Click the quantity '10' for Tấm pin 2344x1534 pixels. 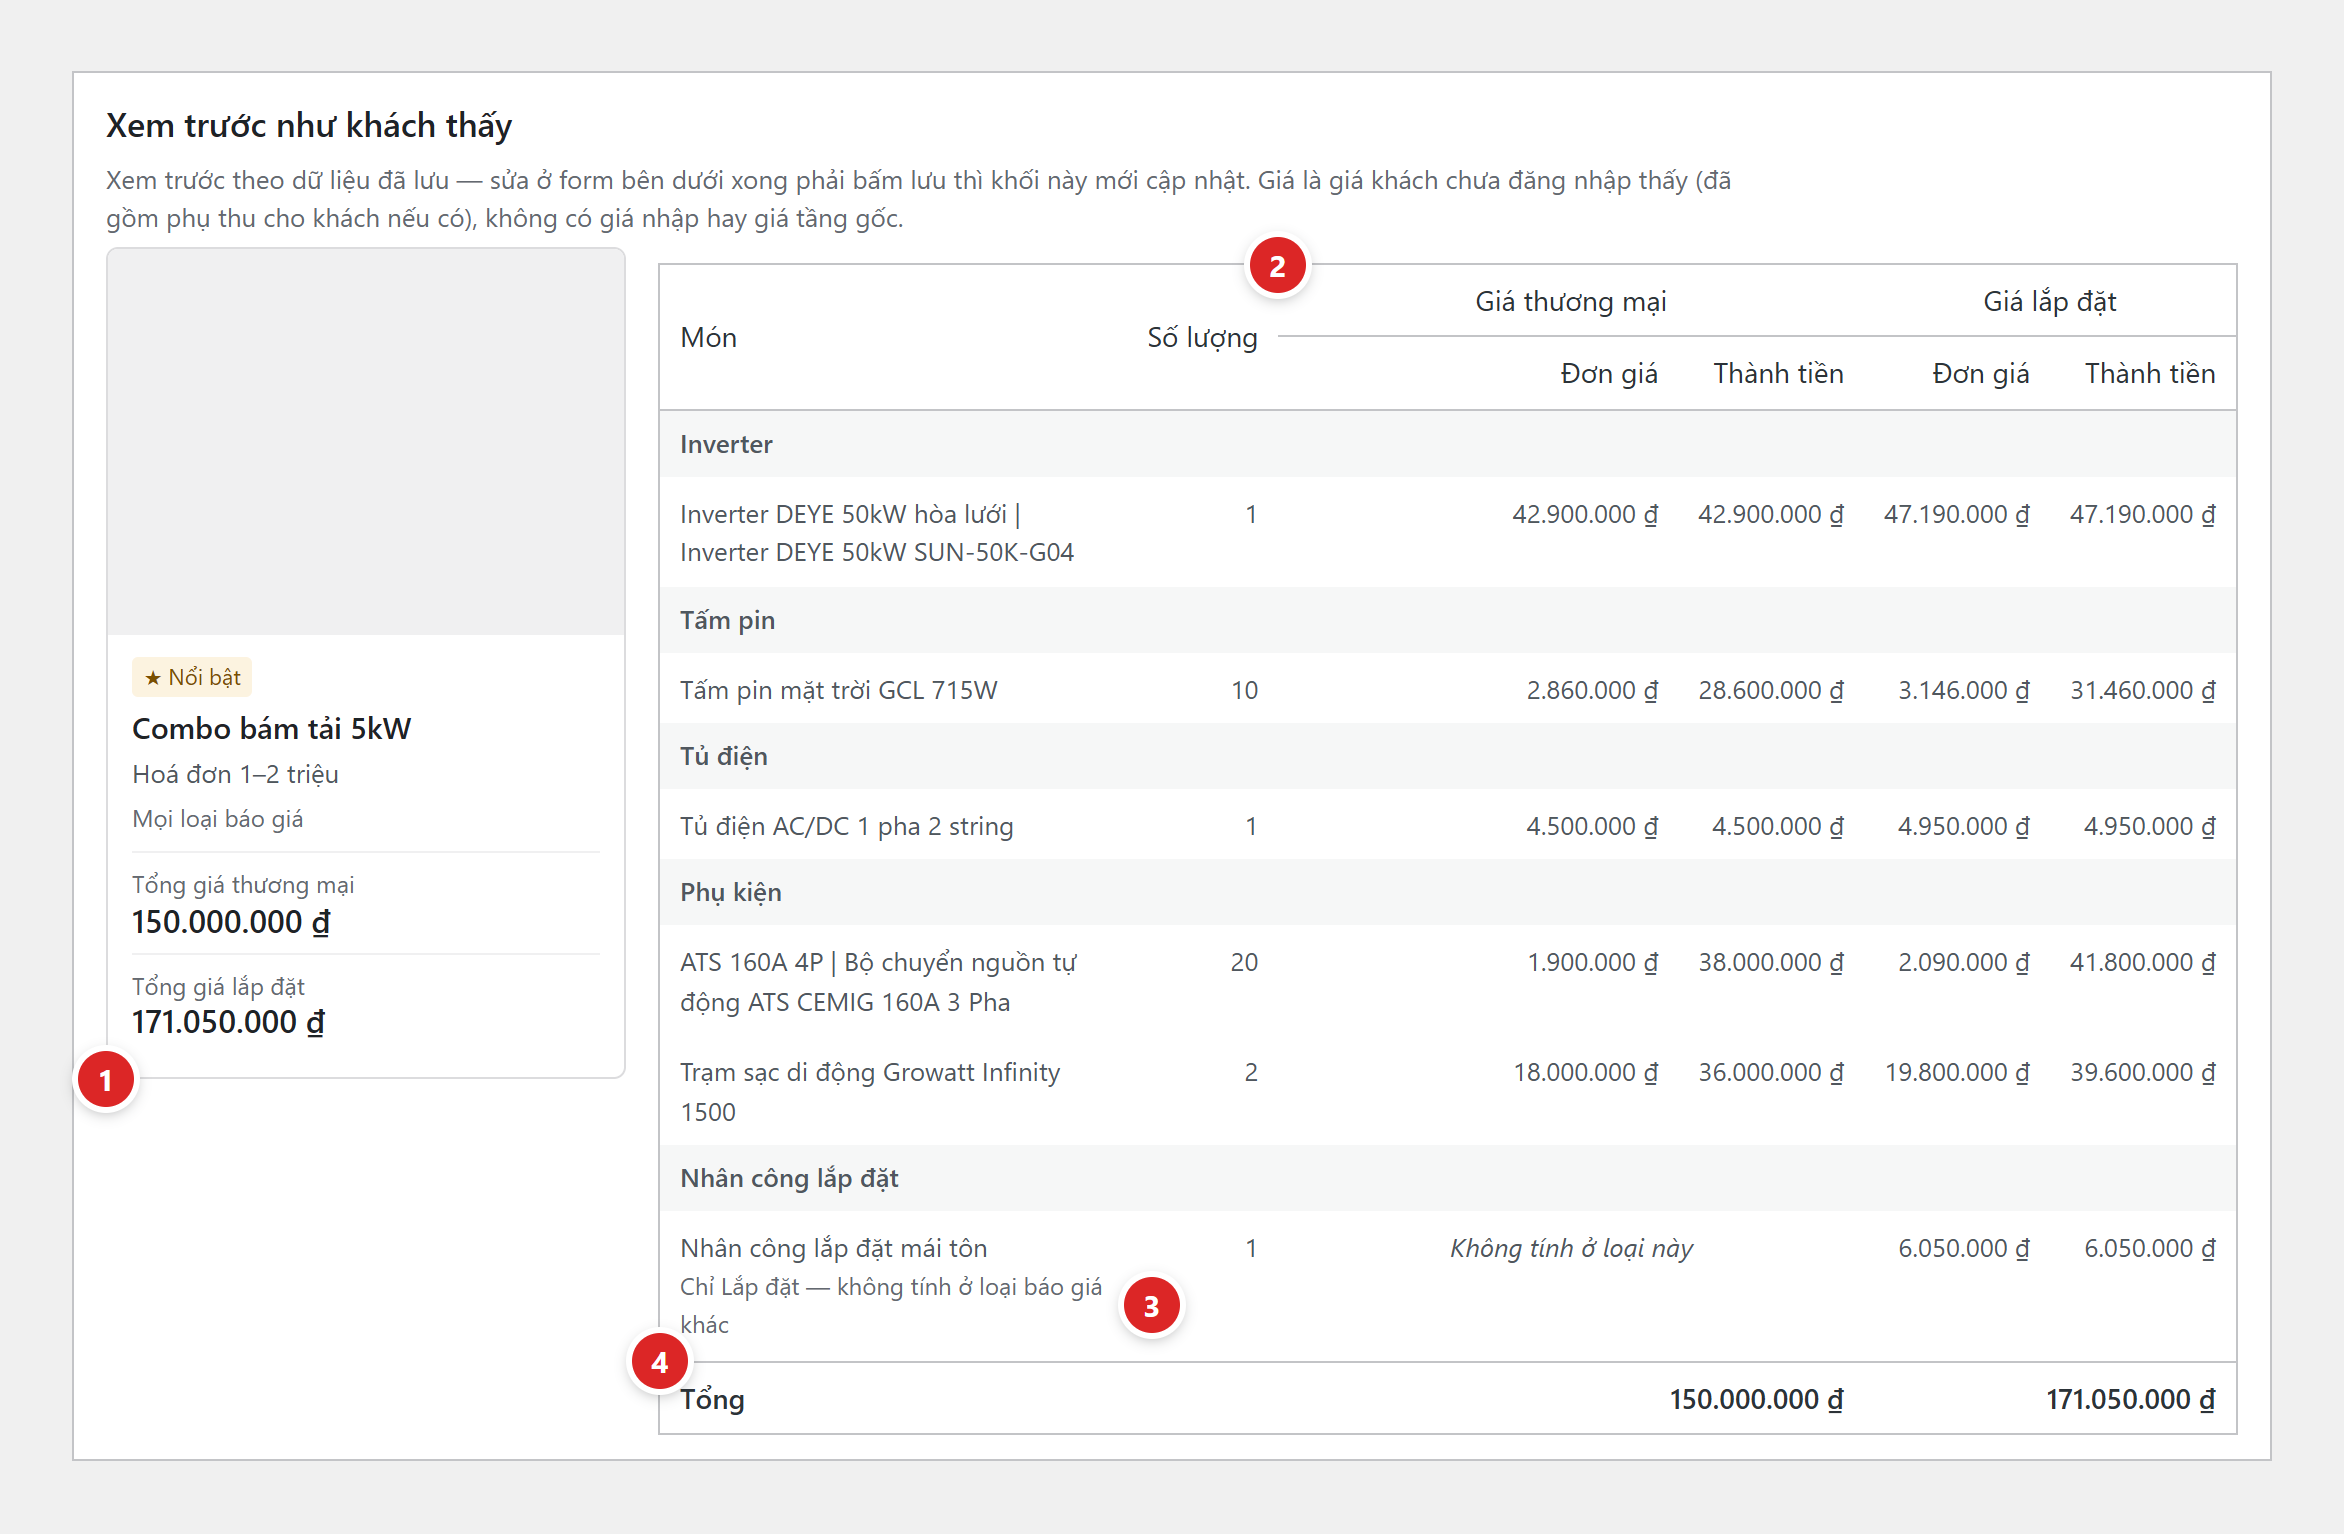pyautogui.click(x=1244, y=690)
